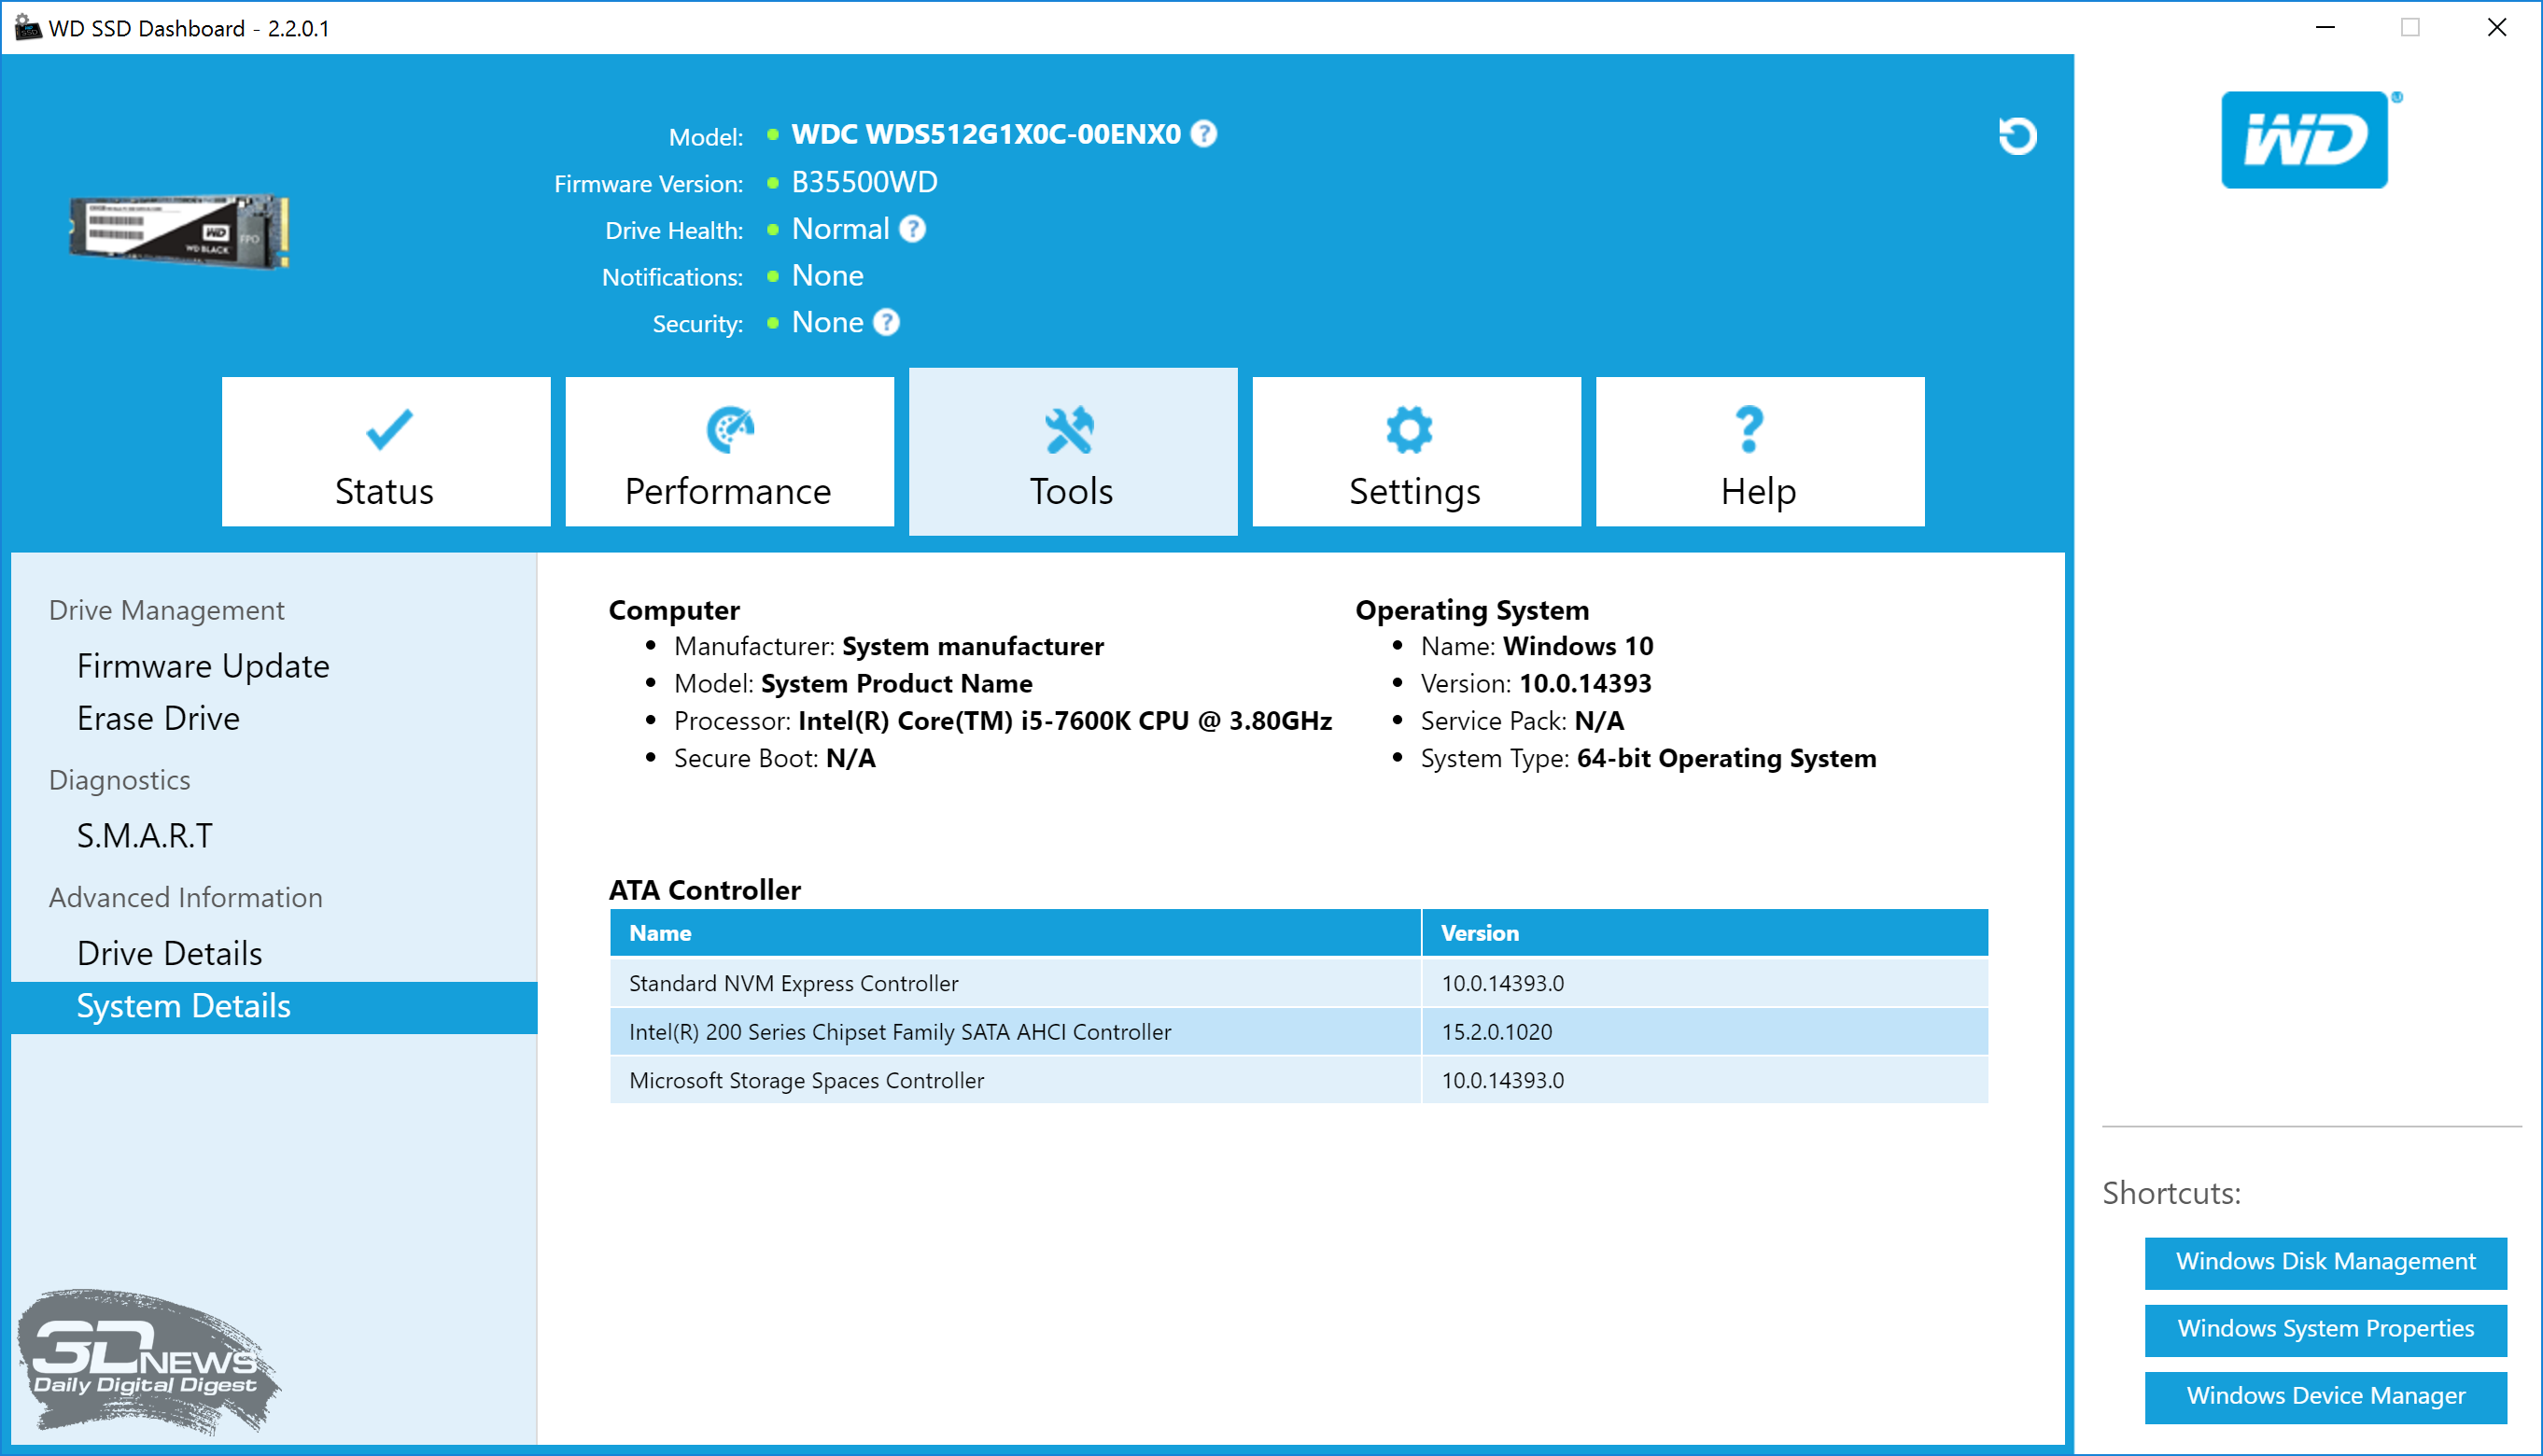Viewport: 2543px width, 1456px height.
Task: Open the Status tab
Action: click(385, 452)
